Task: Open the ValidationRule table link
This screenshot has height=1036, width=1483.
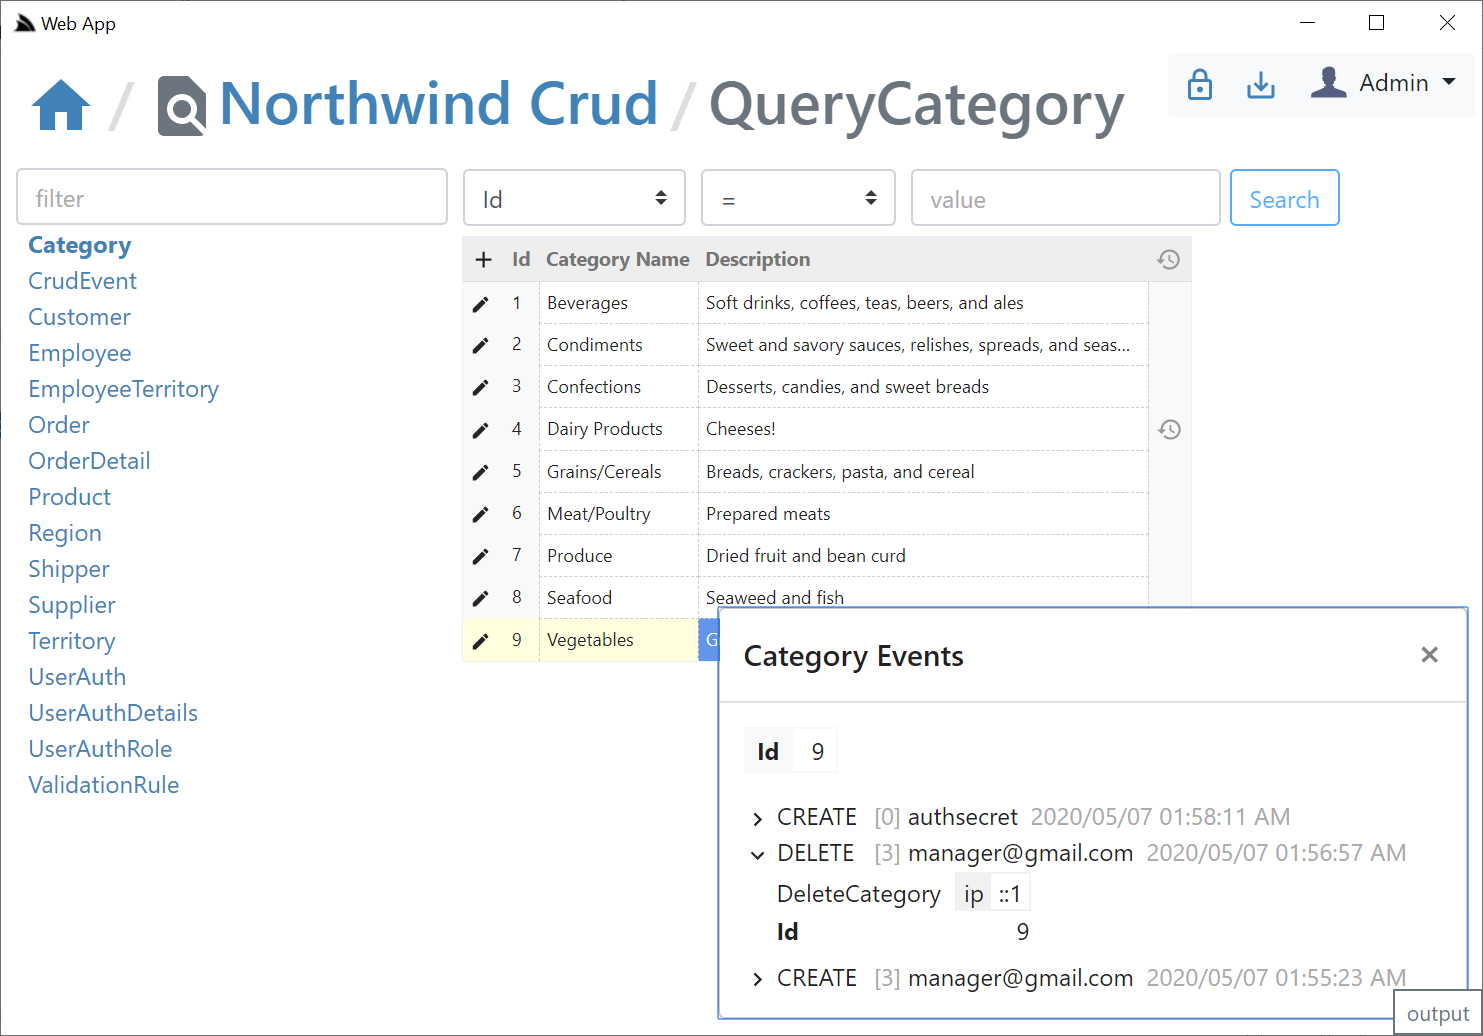Action: click(104, 786)
